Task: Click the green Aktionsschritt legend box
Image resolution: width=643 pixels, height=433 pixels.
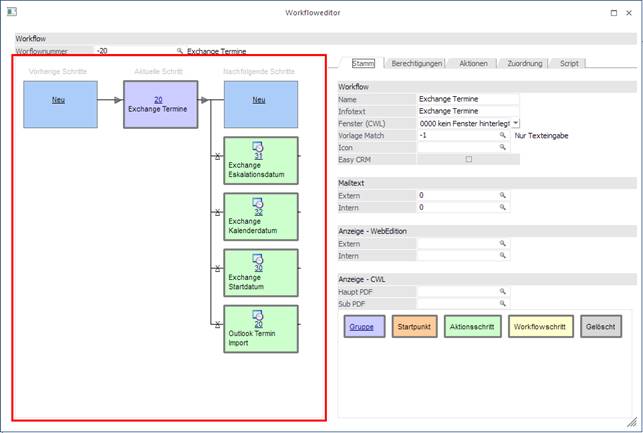Action: [x=471, y=327]
